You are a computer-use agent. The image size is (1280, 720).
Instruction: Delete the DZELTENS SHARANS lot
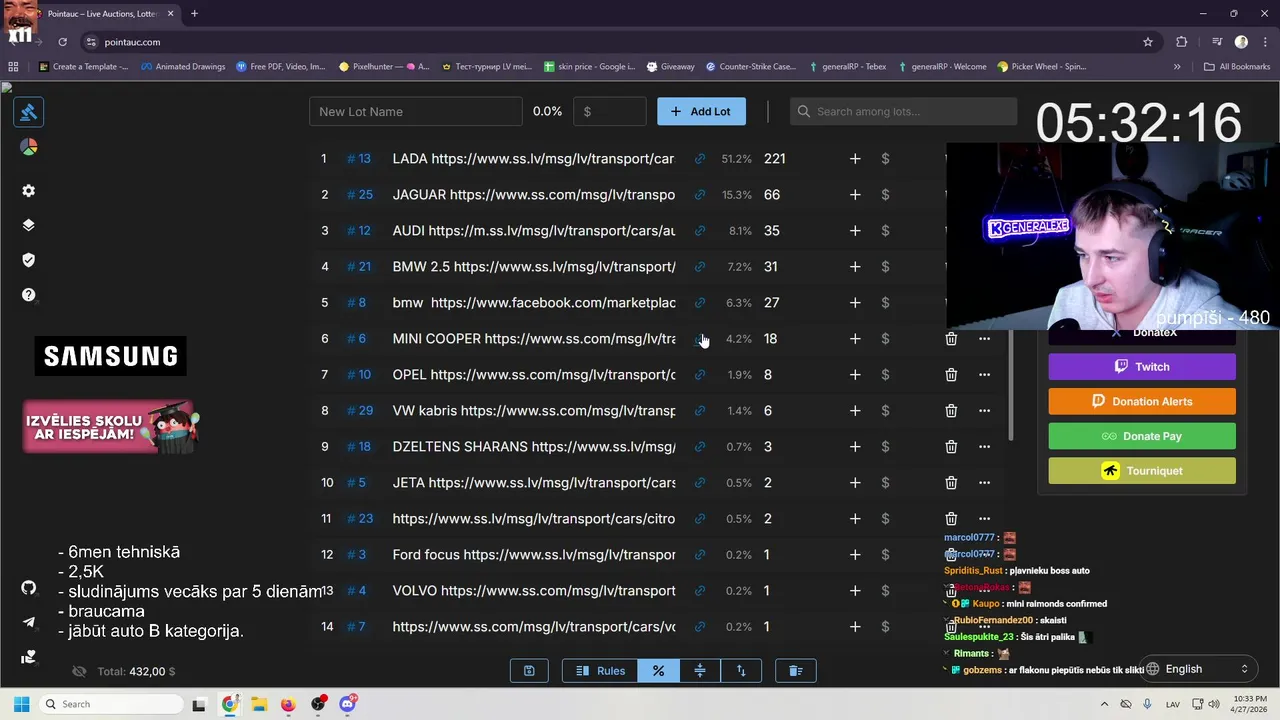click(951, 447)
